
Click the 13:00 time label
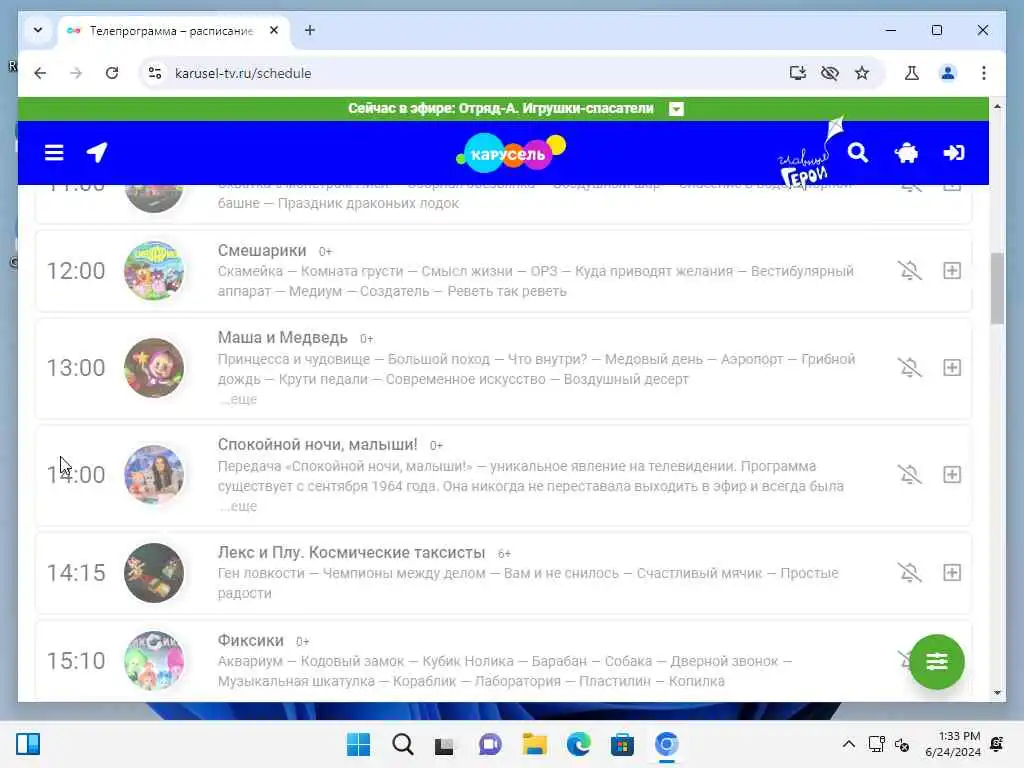[x=76, y=368]
